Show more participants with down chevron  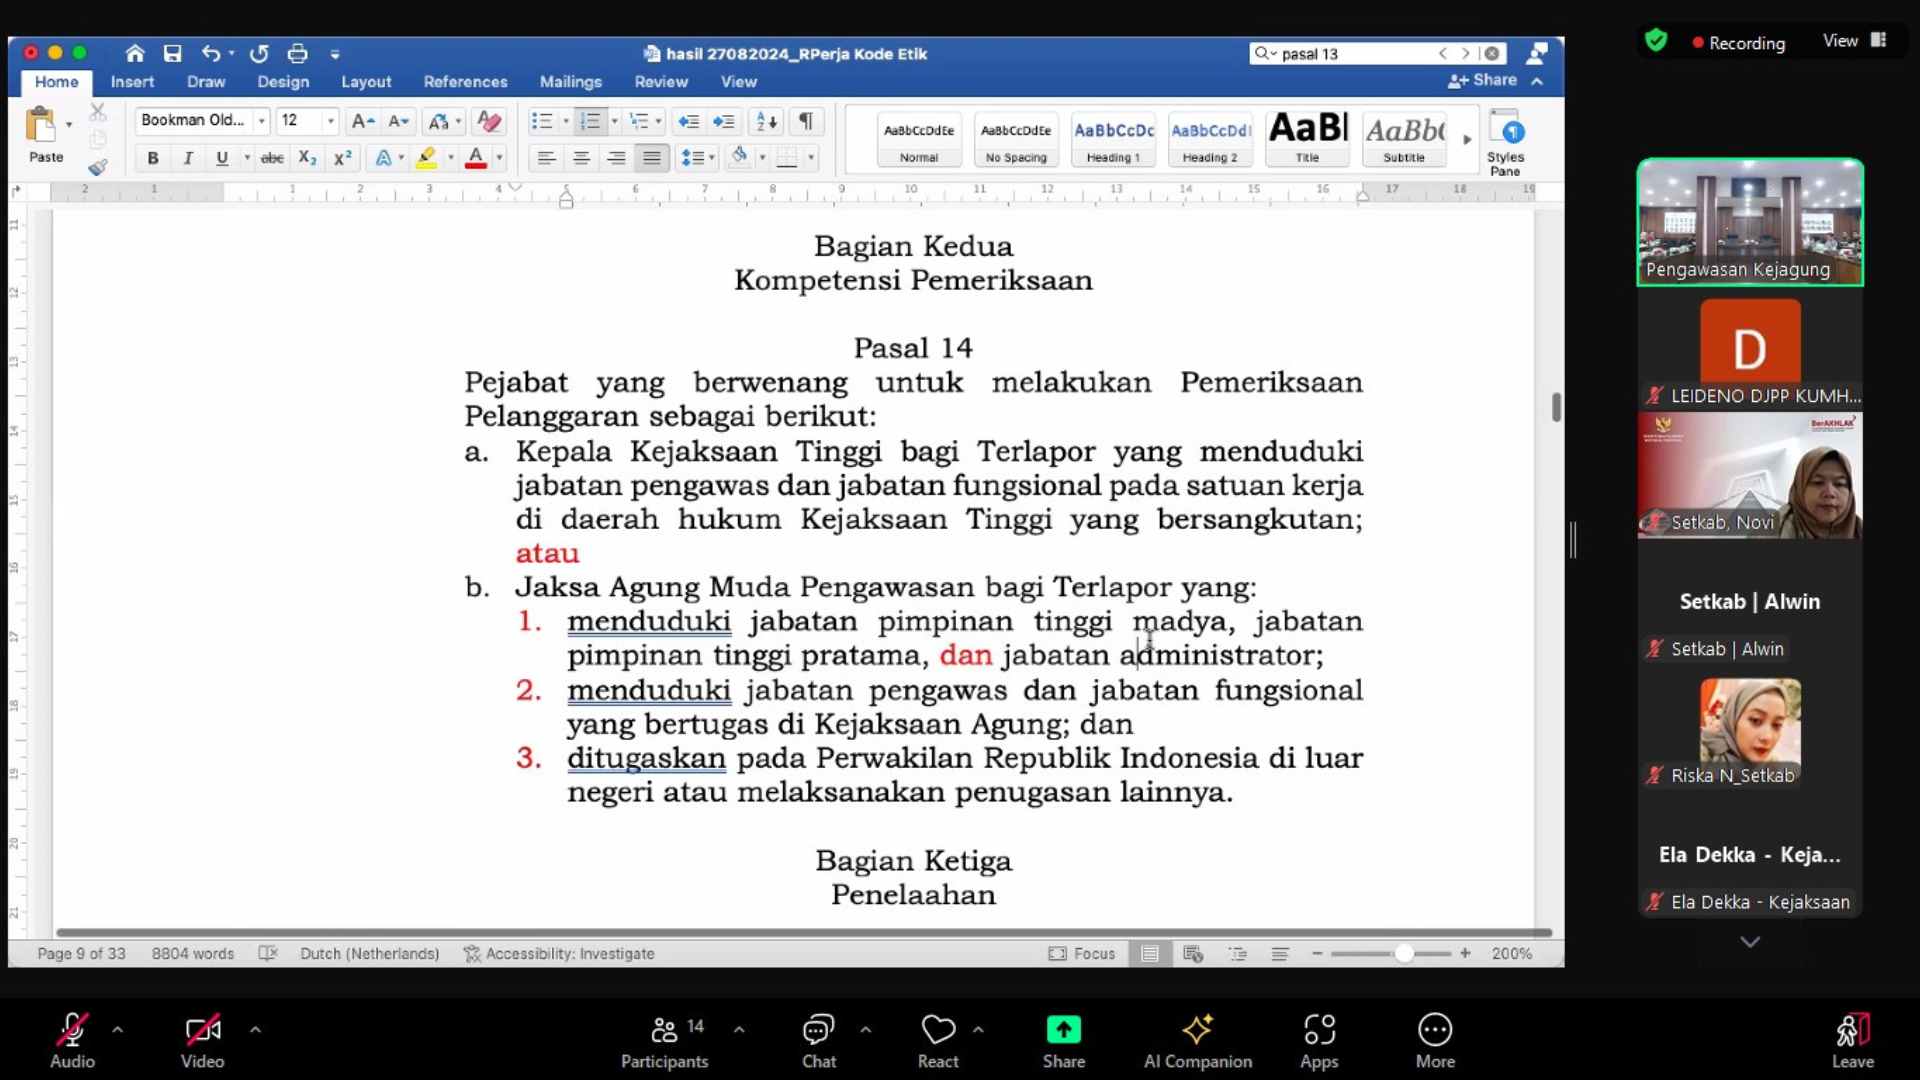click(1749, 942)
